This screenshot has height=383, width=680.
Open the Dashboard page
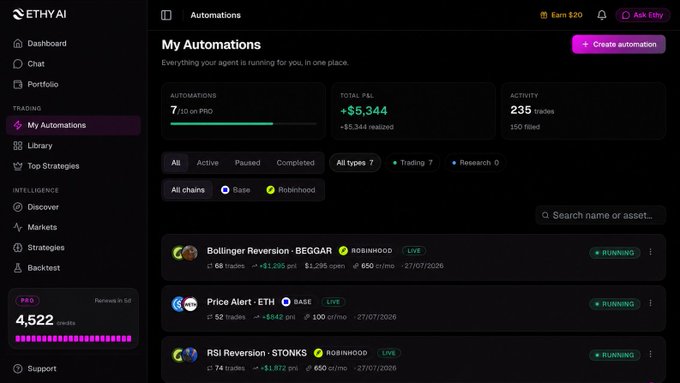point(40,43)
